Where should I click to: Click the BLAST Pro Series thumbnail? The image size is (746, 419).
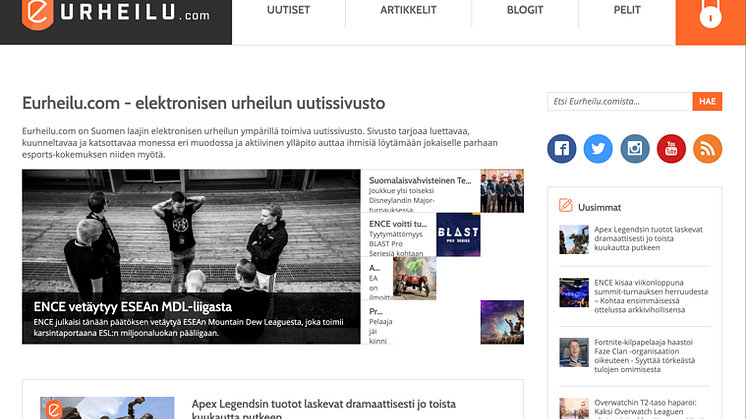pyautogui.click(x=458, y=235)
